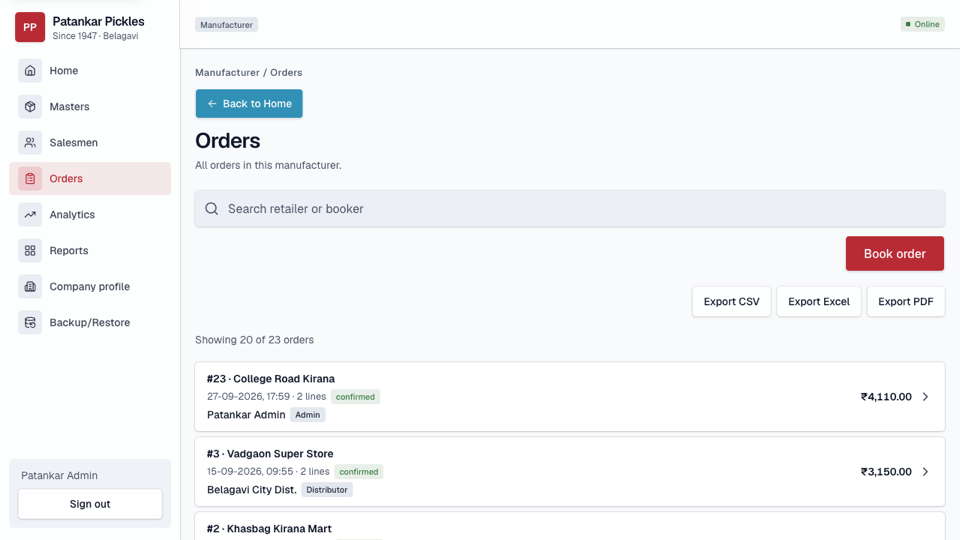
Task: Open Company profile from the sidebar
Action: 90,287
